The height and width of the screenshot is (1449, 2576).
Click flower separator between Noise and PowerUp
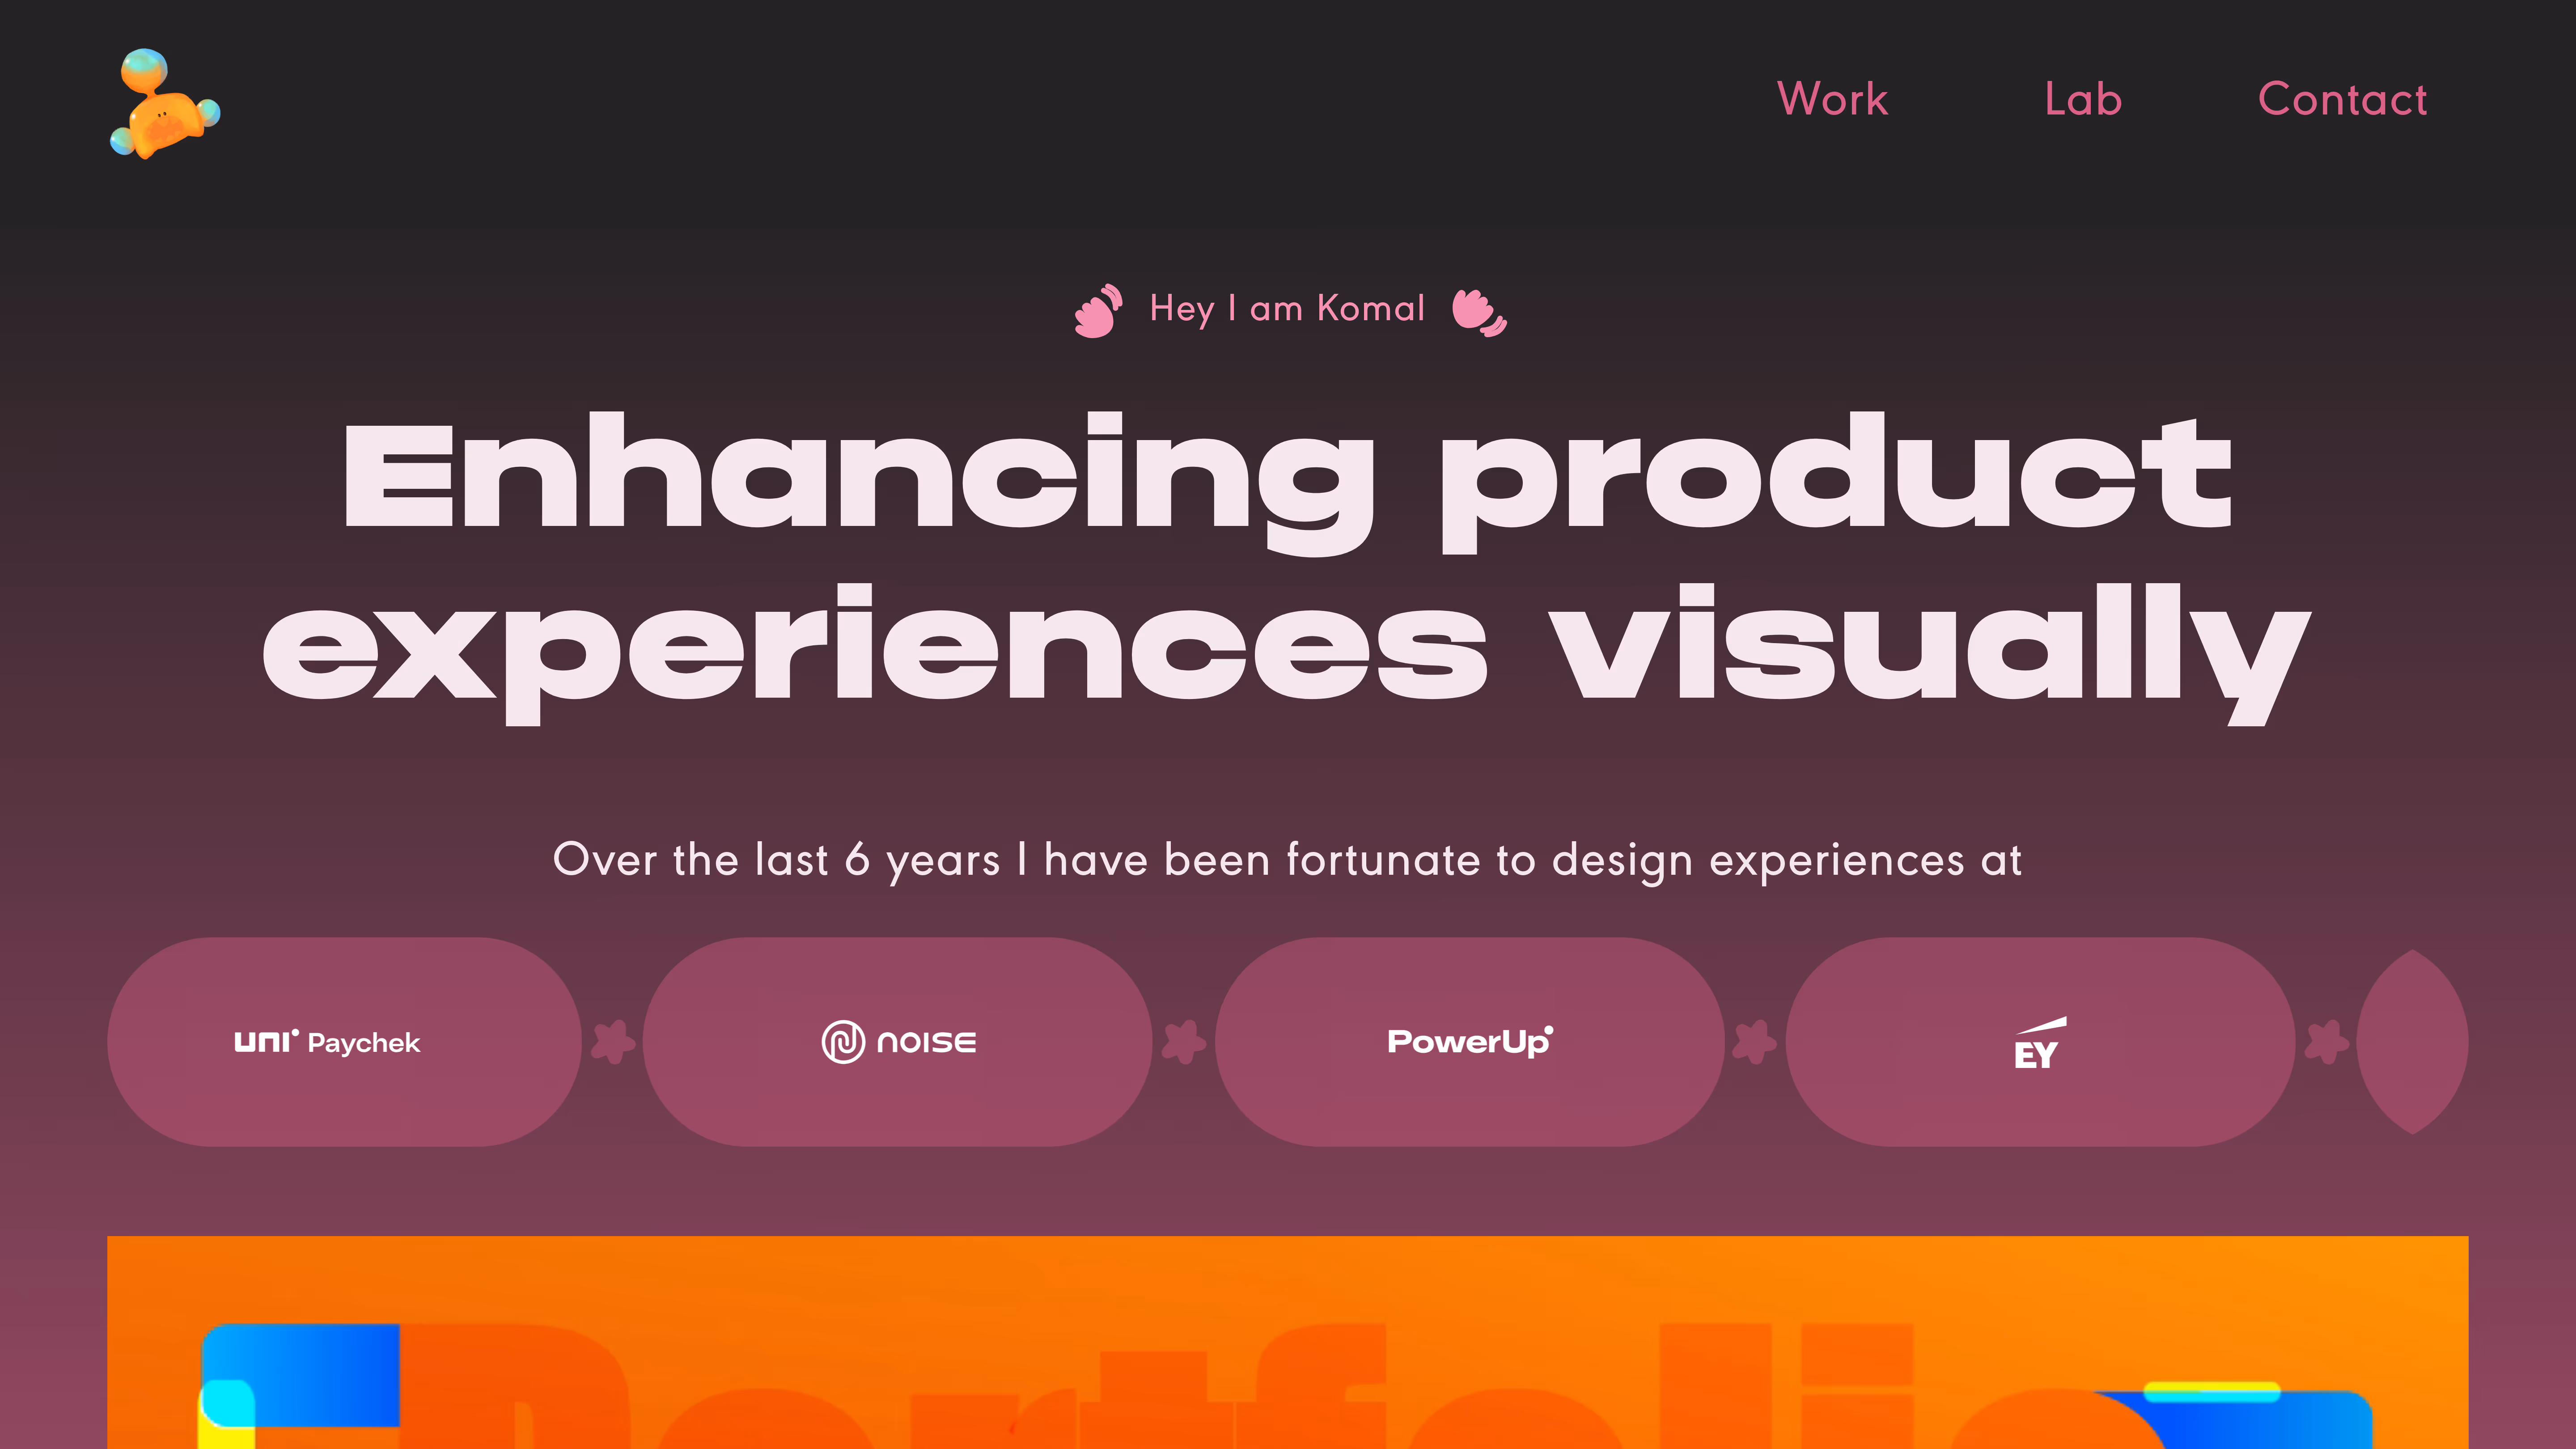click(x=1184, y=1042)
